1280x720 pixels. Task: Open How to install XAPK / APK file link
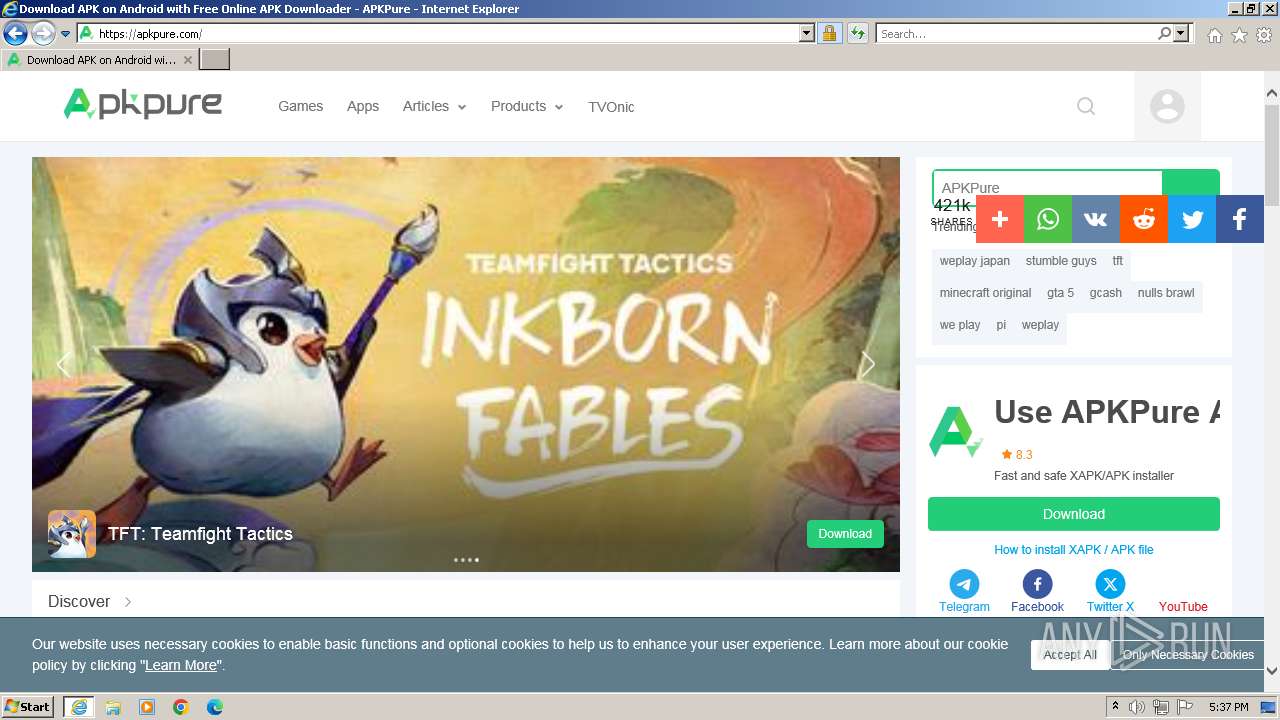click(x=1074, y=550)
